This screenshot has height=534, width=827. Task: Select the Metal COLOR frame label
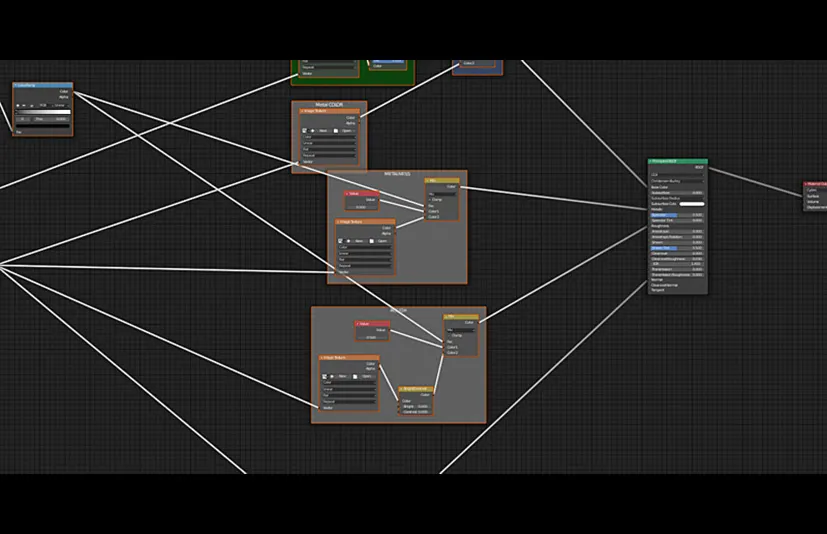click(x=329, y=104)
